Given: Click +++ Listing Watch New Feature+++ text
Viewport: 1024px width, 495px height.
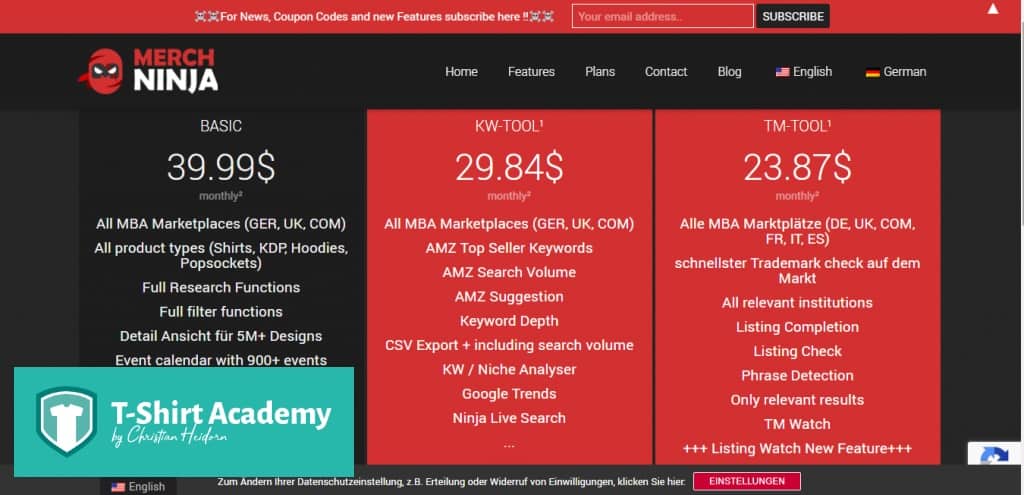Looking at the screenshot, I should [x=797, y=449].
